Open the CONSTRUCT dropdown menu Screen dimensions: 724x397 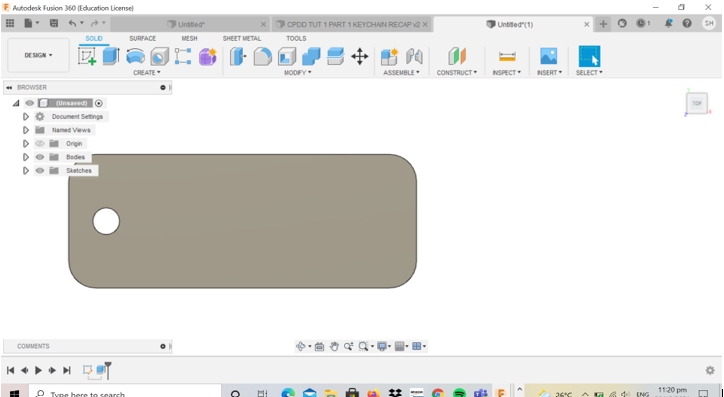click(x=457, y=72)
